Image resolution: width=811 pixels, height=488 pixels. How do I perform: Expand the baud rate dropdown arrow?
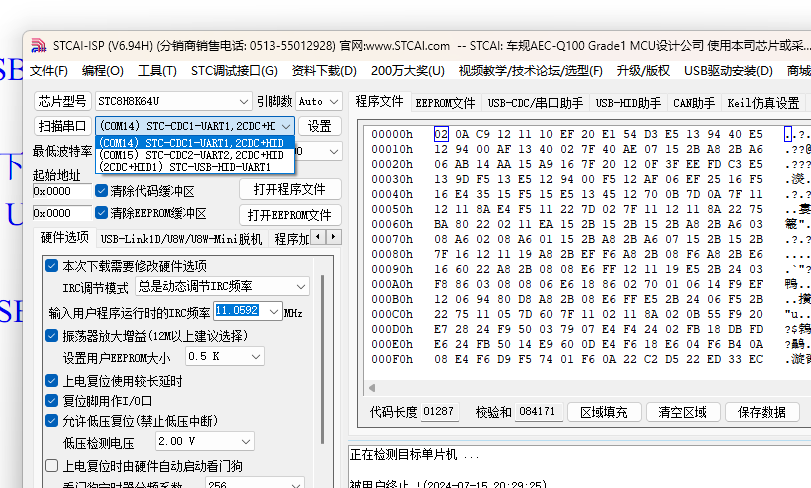click(x=334, y=151)
